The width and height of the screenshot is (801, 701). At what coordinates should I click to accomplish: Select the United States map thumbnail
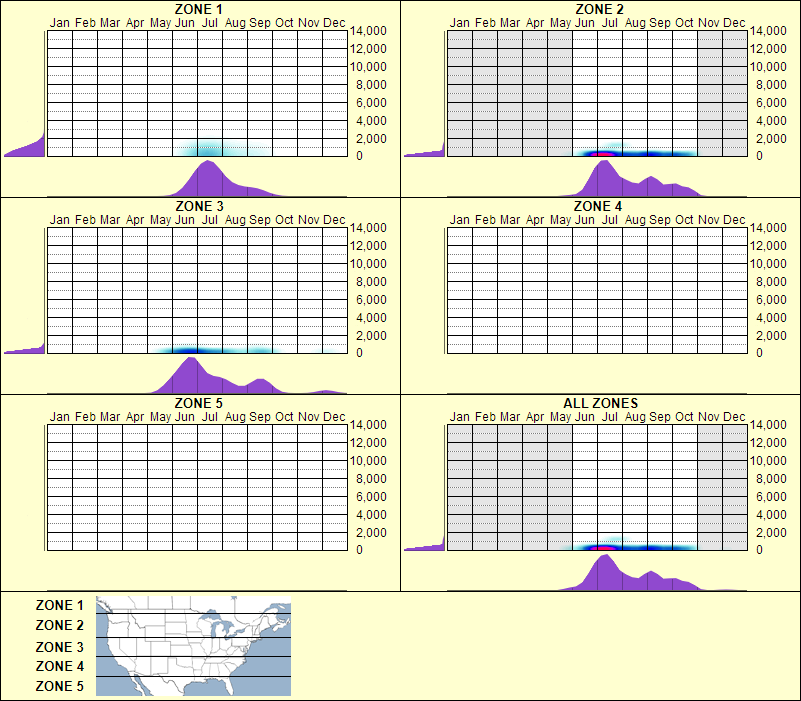click(191, 646)
